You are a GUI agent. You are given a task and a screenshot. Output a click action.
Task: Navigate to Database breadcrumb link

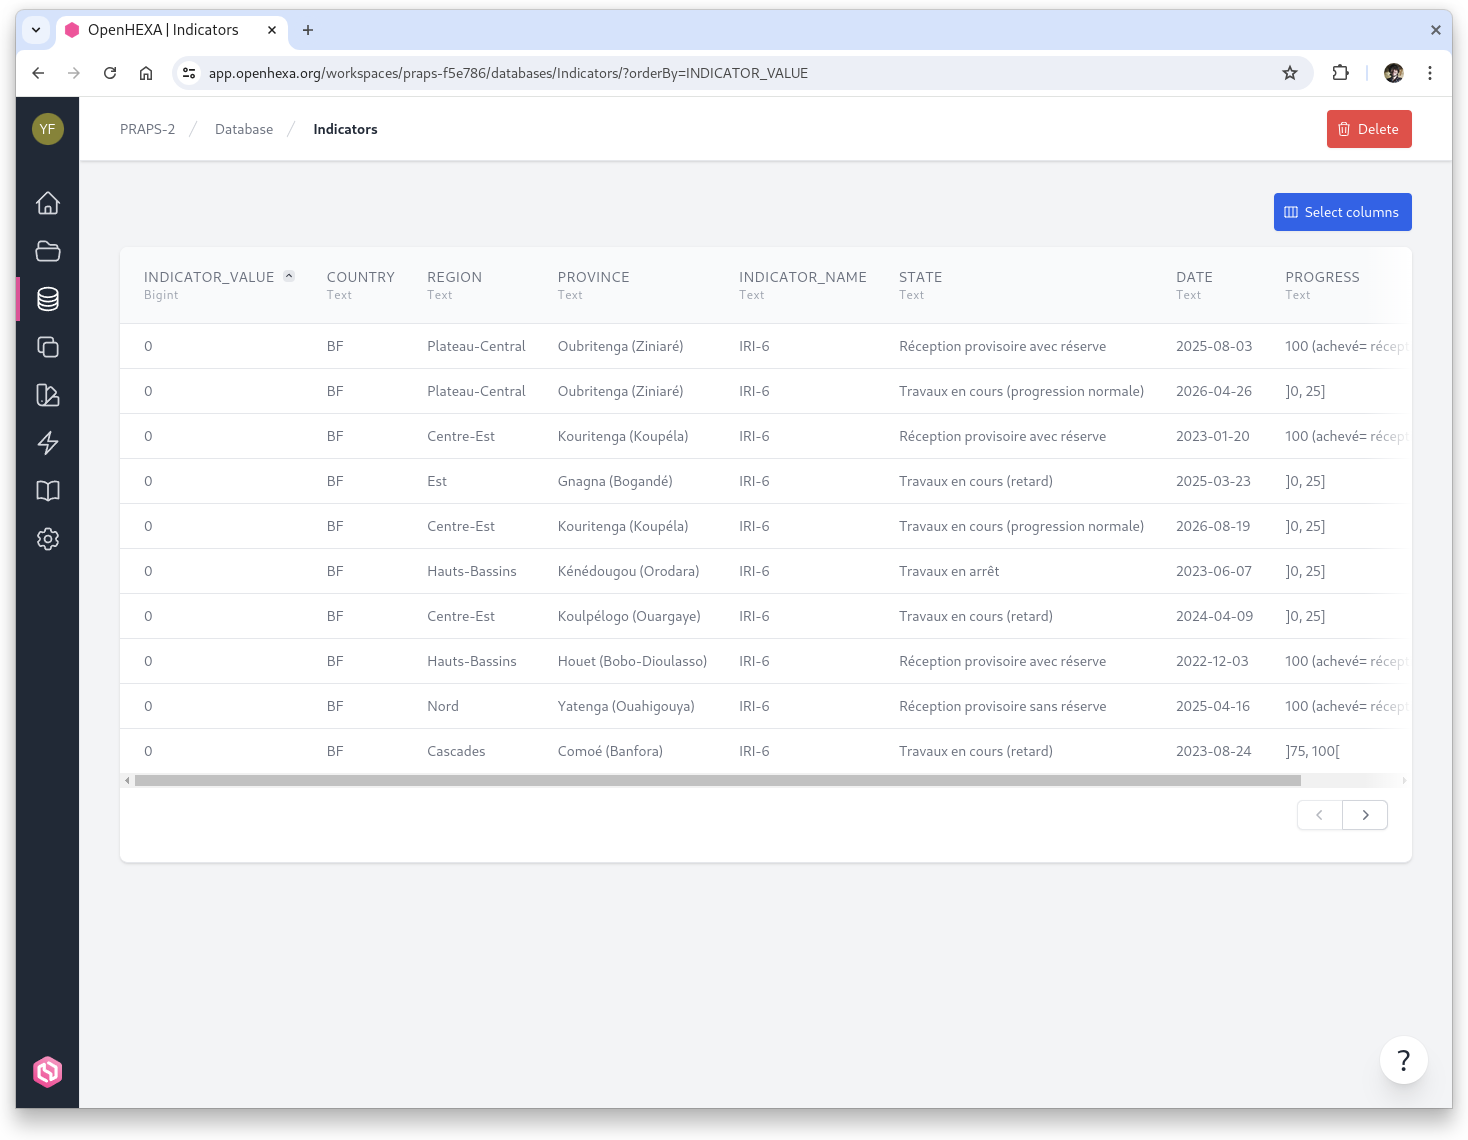click(244, 129)
